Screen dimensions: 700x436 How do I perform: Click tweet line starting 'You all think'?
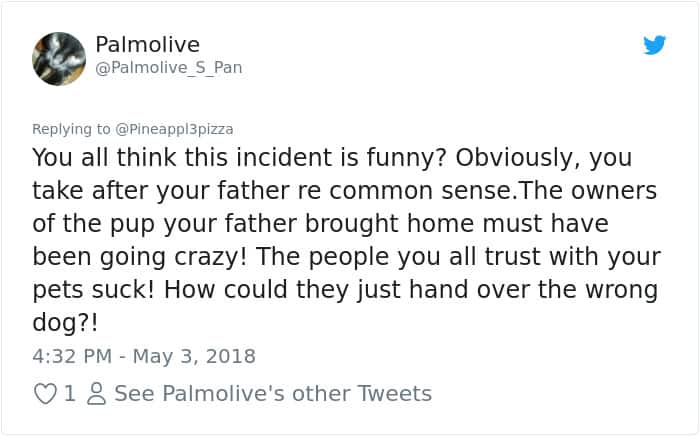(331, 159)
